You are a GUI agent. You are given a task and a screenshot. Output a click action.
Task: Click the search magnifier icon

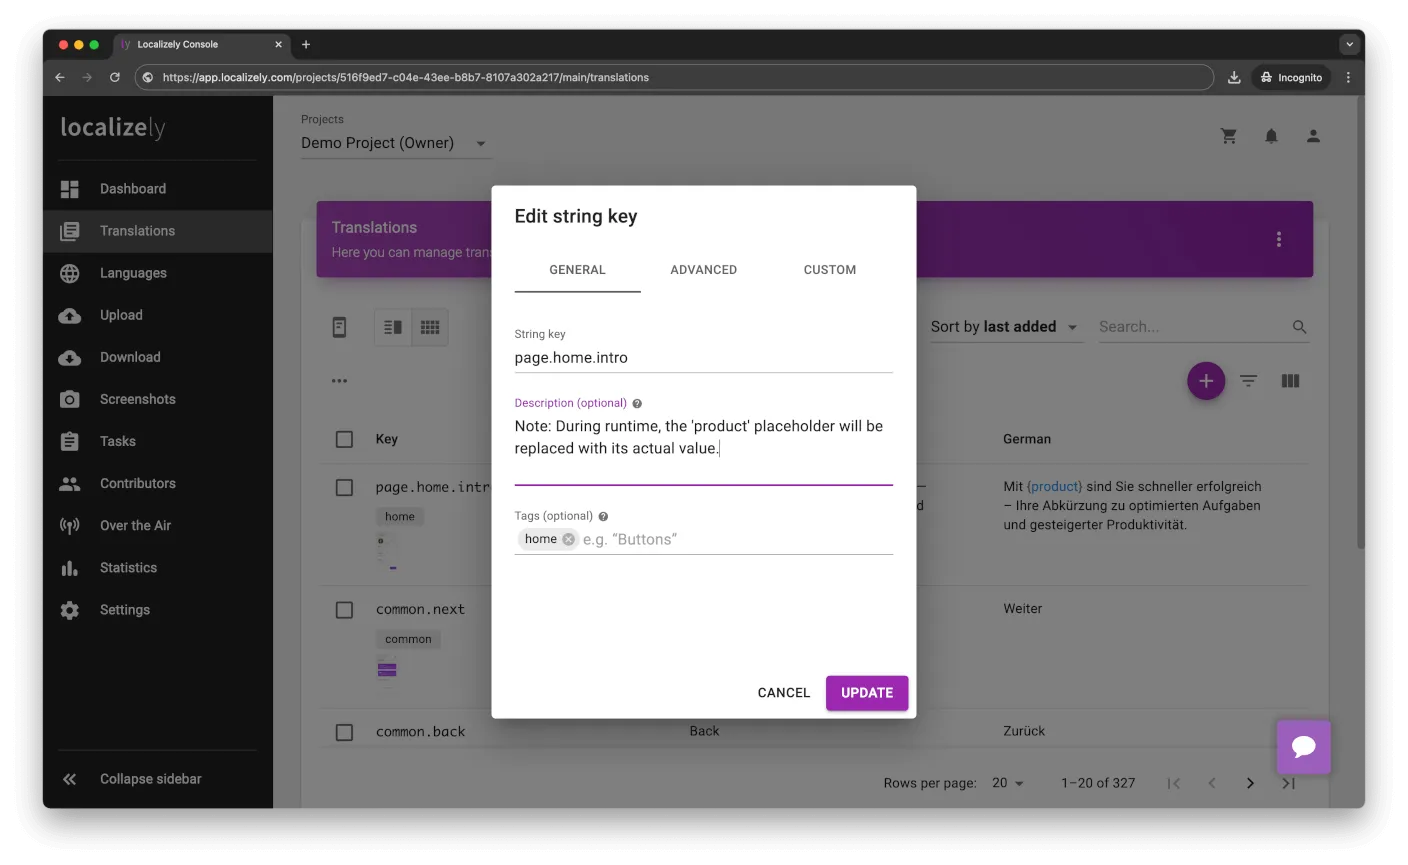click(1299, 327)
